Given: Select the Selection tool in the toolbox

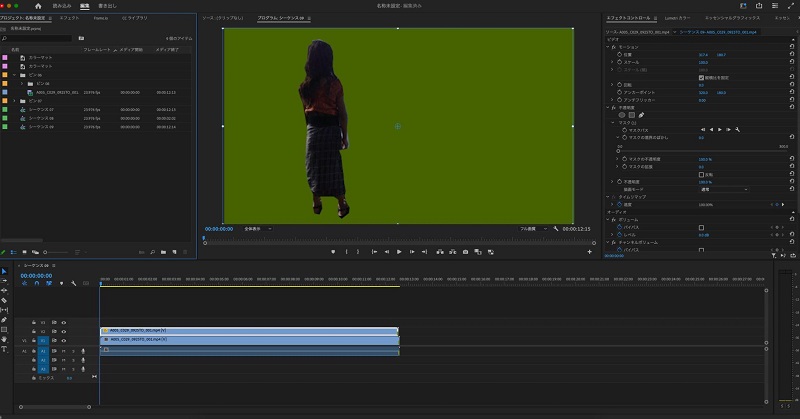Looking at the screenshot, I should tap(4, 271).
